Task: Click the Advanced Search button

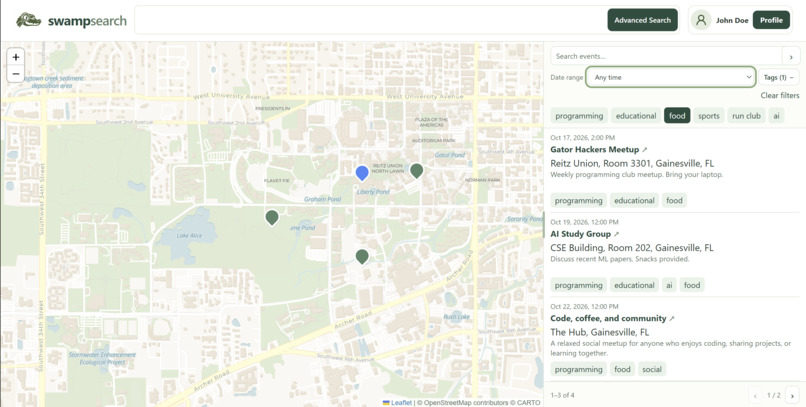Action: point(643,20)
